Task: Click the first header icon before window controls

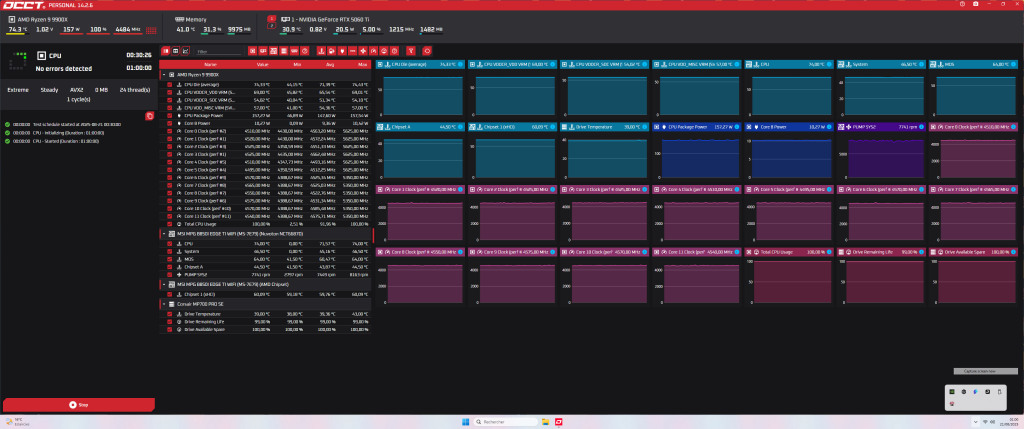Action: (963, 4)
